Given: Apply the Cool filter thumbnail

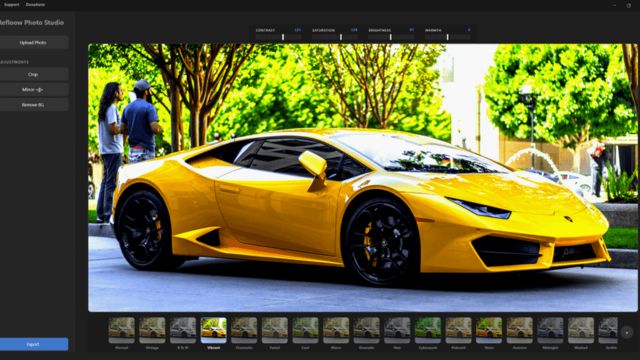Looking at the screenshot, I should pyautogui.click(x=305, y=330).
